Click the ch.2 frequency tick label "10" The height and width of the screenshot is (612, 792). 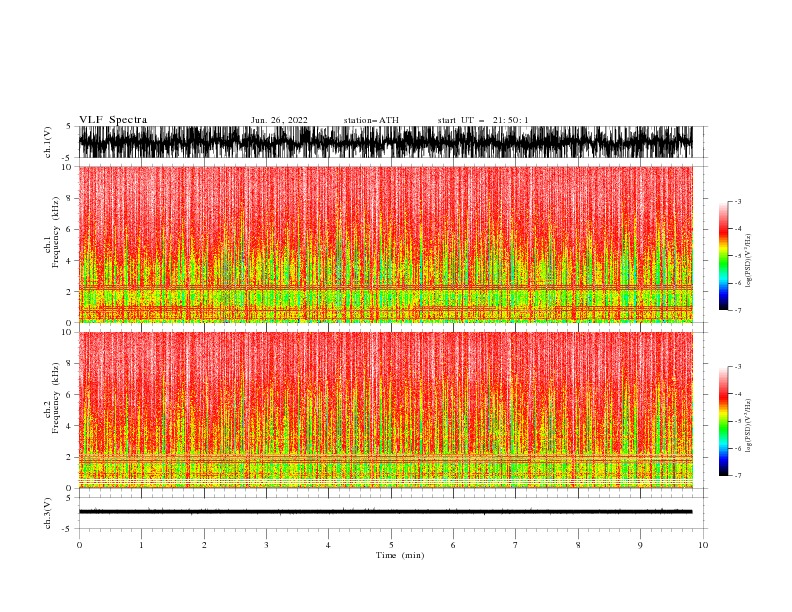coord(66,332)
